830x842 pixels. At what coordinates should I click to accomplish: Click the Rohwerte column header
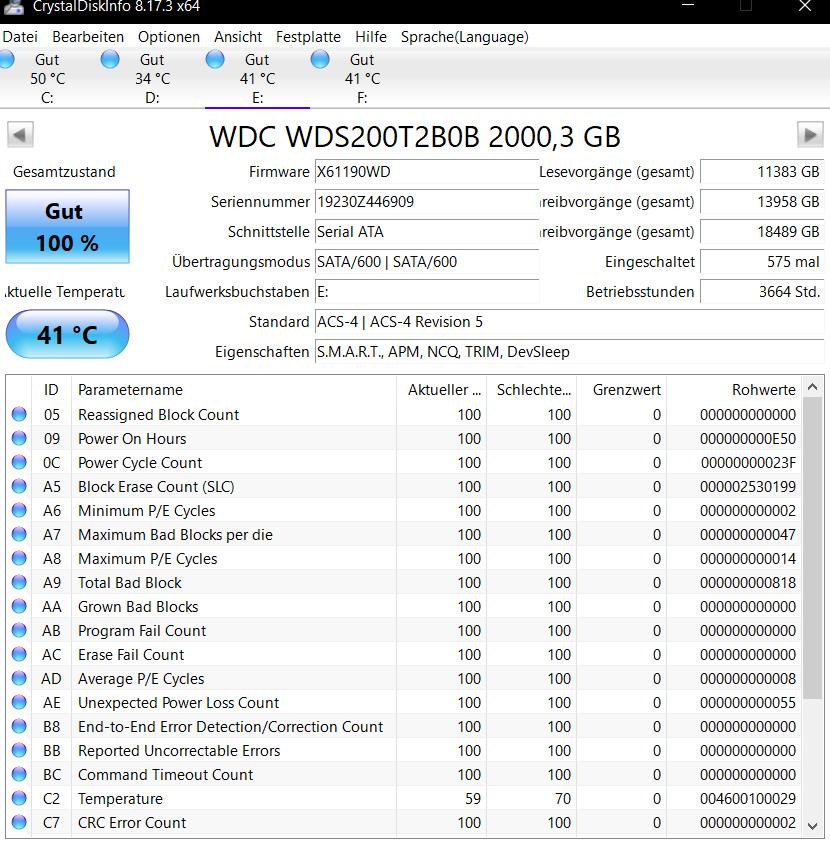point(734,390)
